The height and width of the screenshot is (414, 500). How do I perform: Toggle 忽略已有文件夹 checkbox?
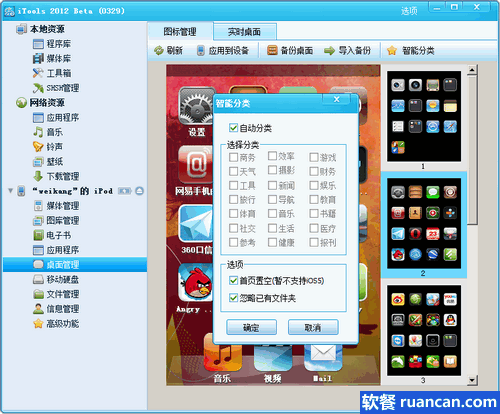point(233,298)
